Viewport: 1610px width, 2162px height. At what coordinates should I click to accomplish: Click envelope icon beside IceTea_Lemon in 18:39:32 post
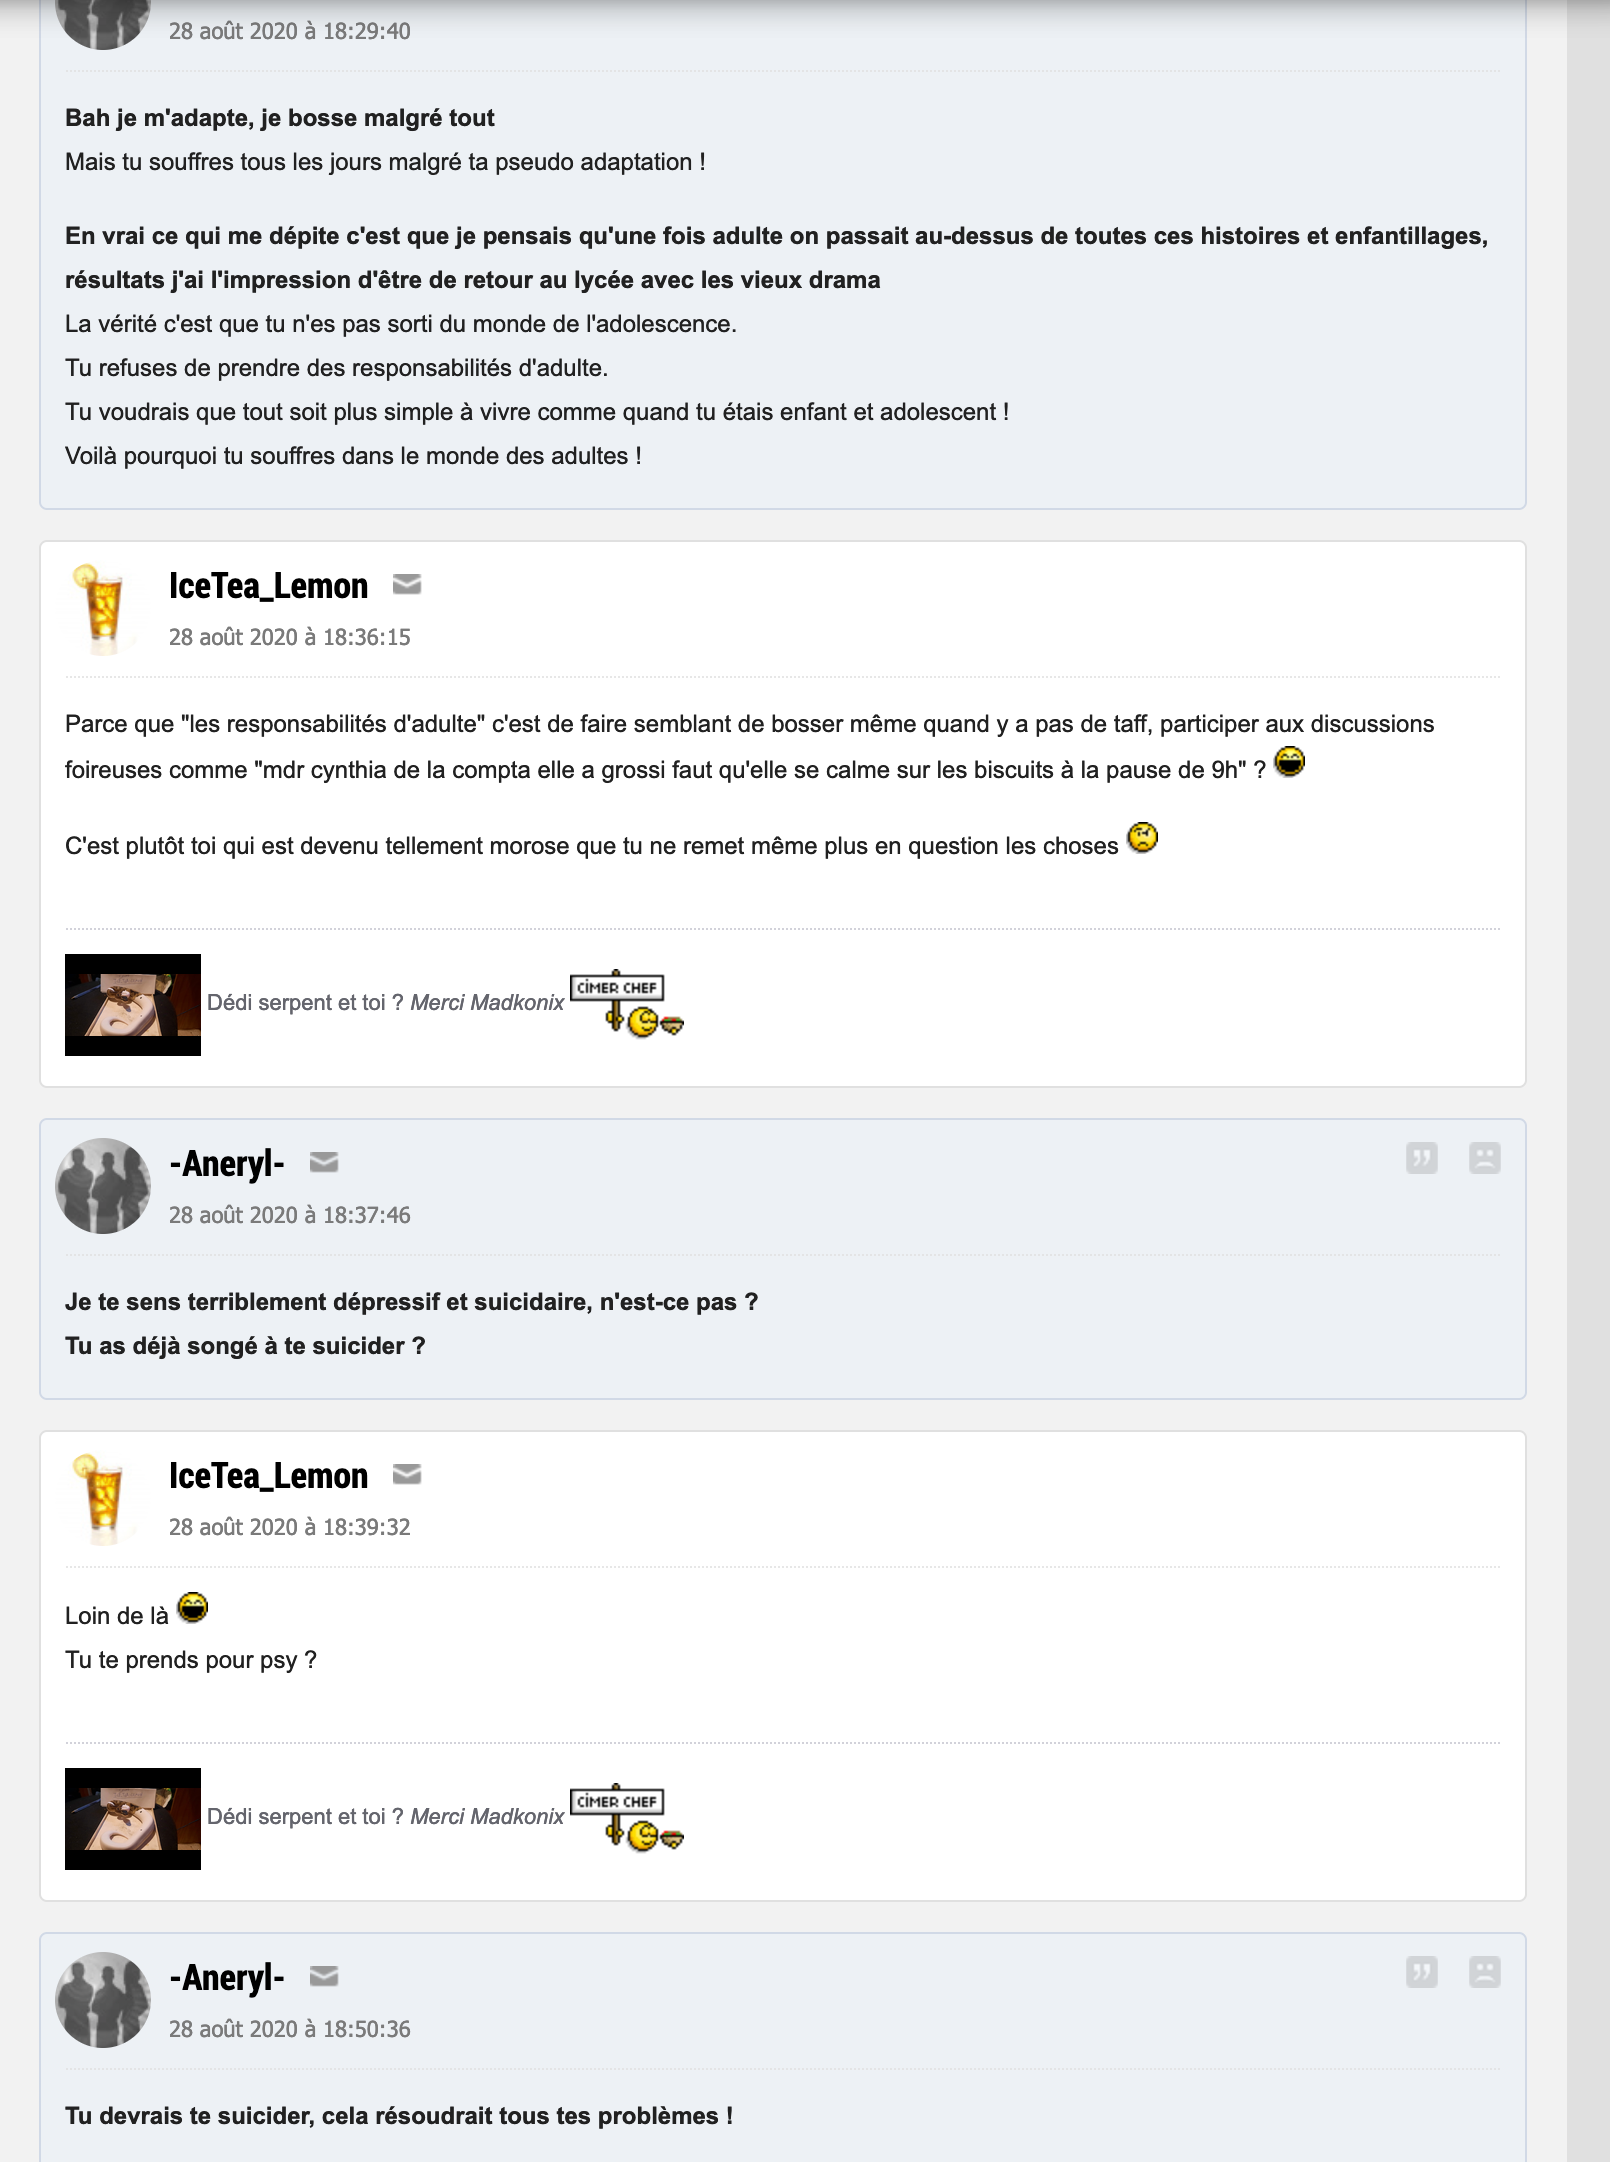pos(407,1474)
